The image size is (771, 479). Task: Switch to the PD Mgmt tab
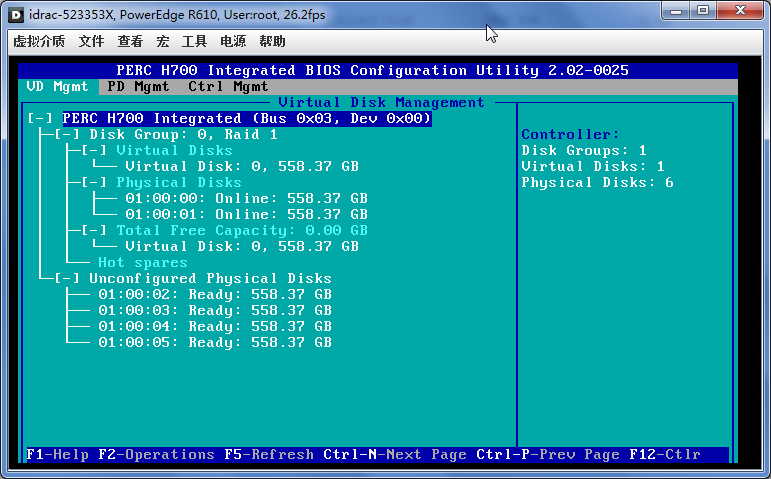138,87
